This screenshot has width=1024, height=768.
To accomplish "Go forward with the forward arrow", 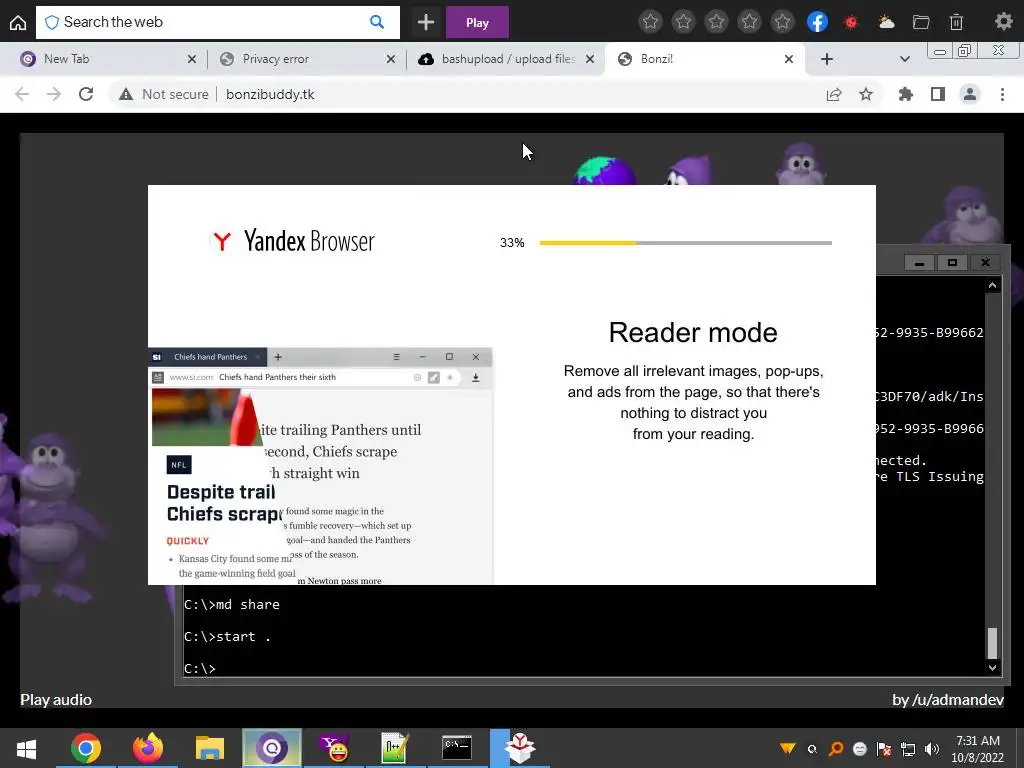I will click(54, 94).
